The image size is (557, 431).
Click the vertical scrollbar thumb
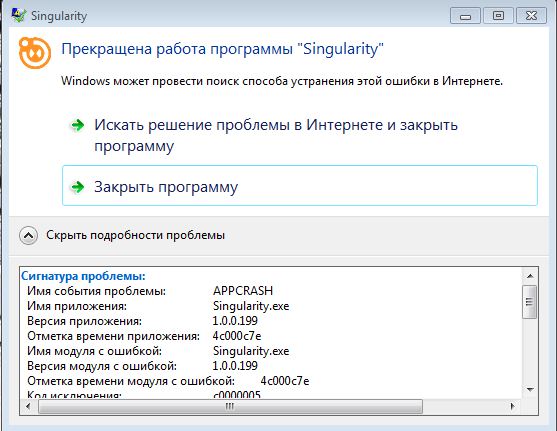(x=530, y=302)
